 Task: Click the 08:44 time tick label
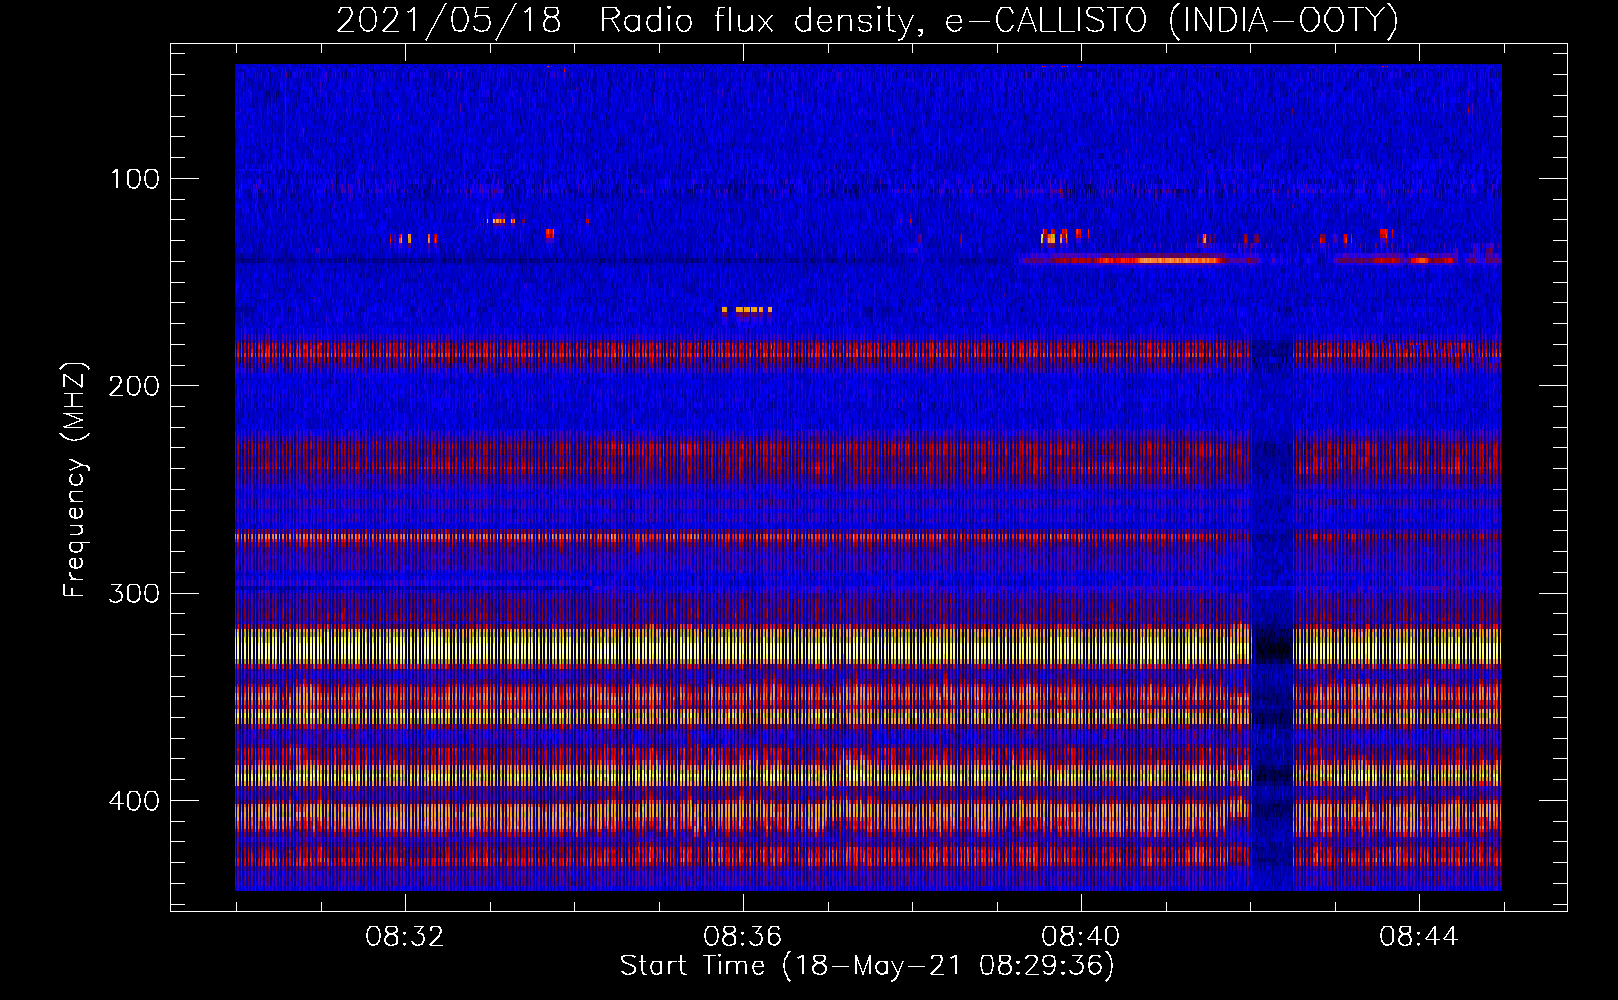(1419, 937)
